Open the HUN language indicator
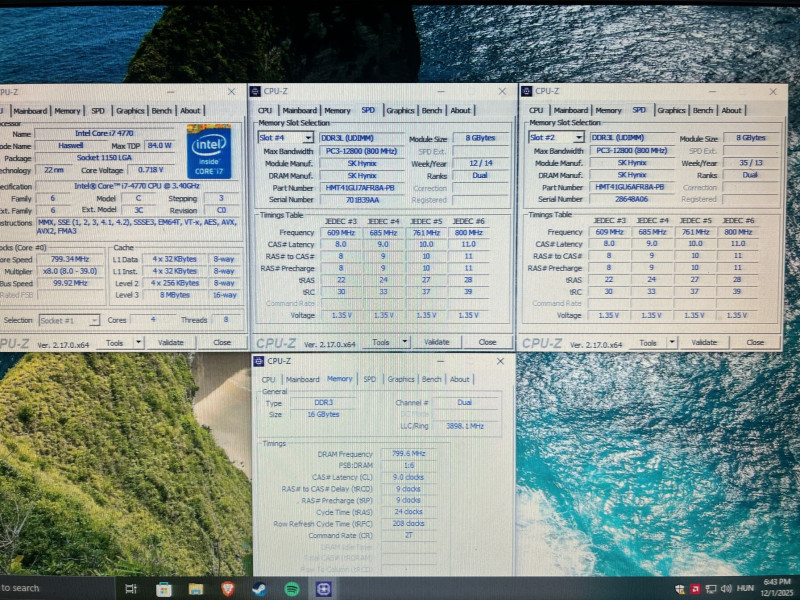 click(745, 589)
